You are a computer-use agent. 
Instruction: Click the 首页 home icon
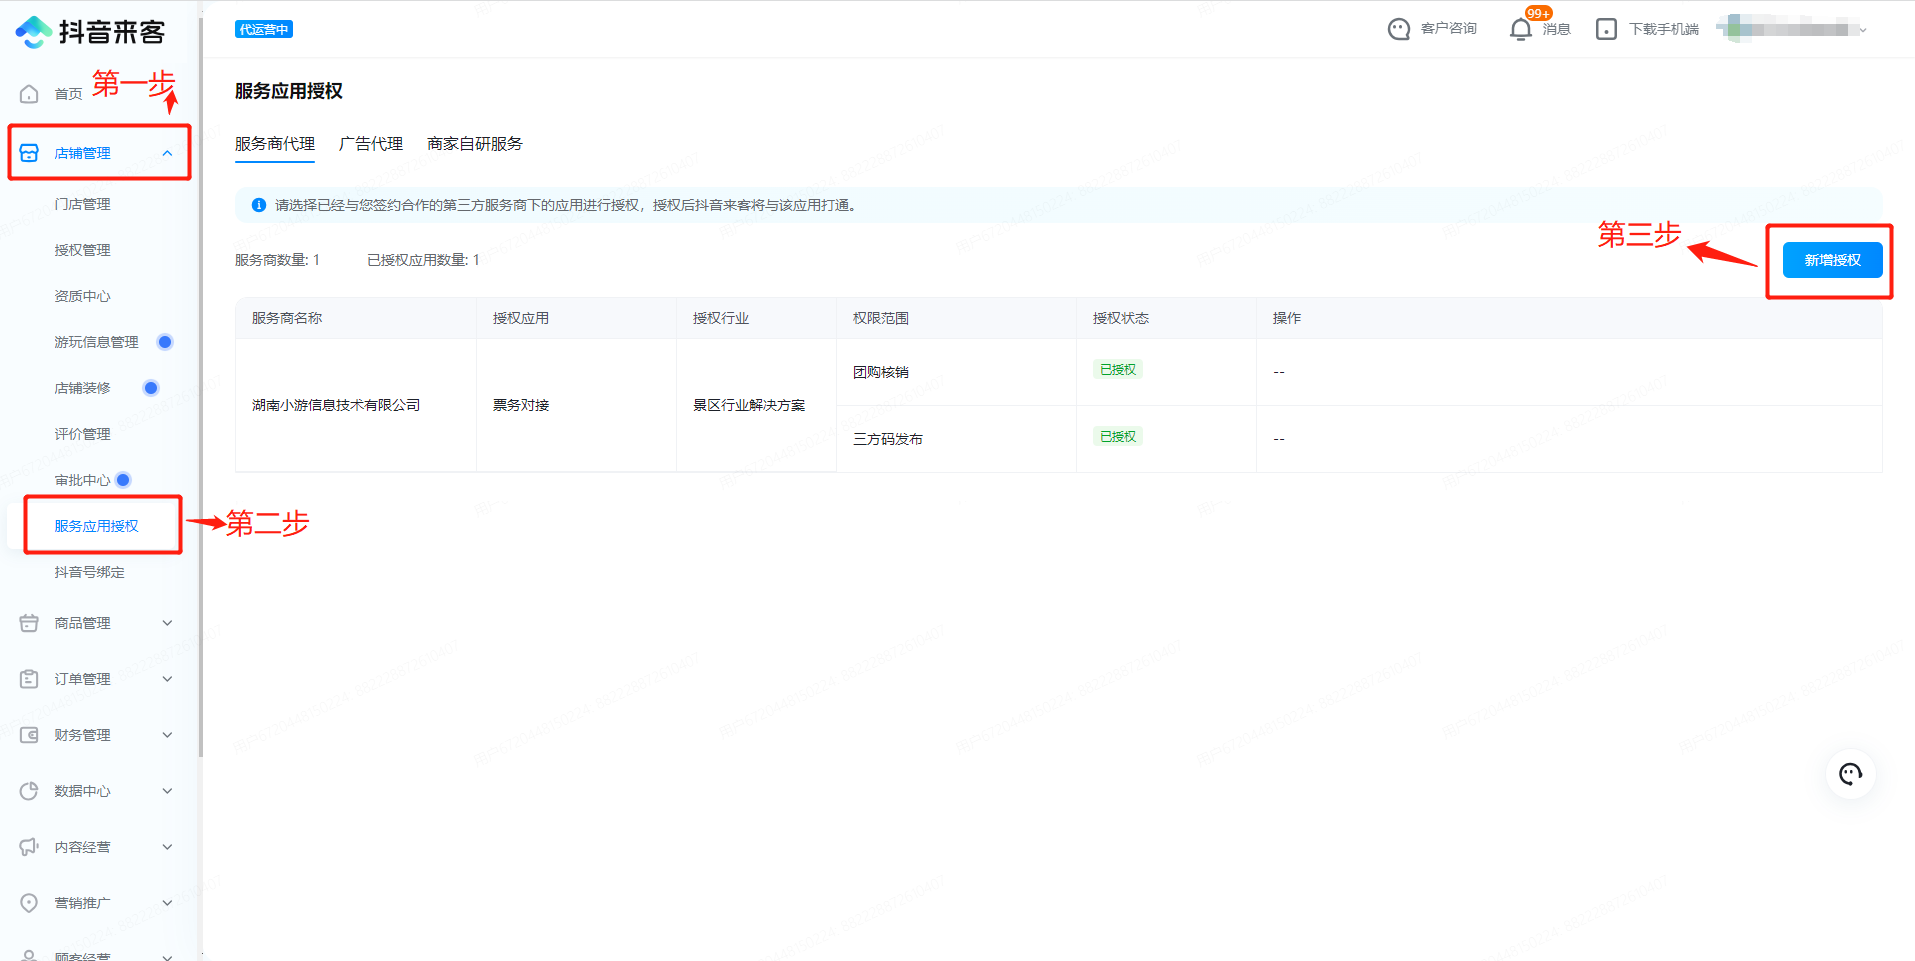tap(29, 94)
